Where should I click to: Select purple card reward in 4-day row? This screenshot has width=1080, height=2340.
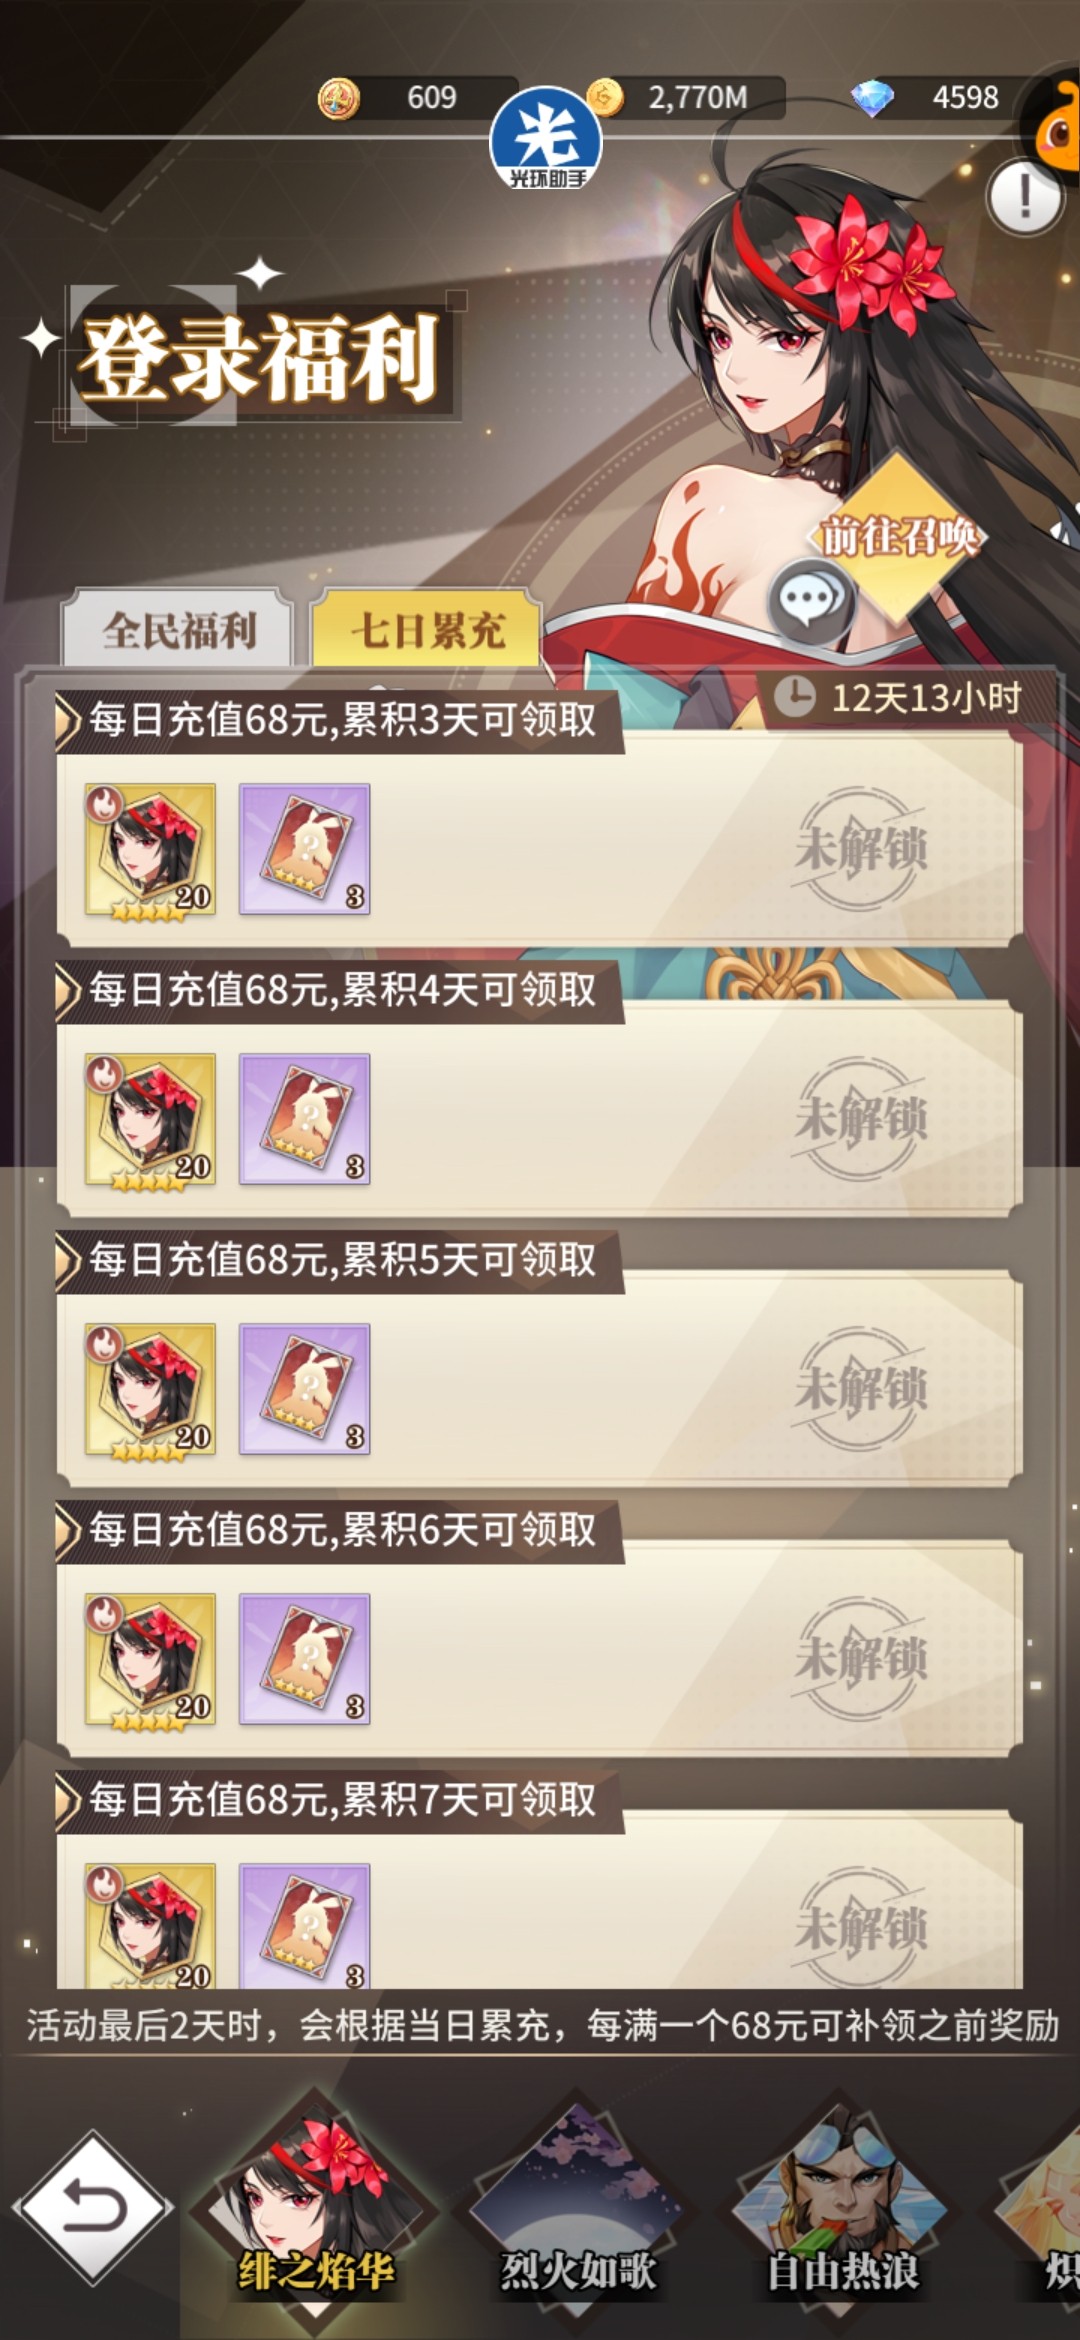pyautogui.click(x=305, y=1119)
